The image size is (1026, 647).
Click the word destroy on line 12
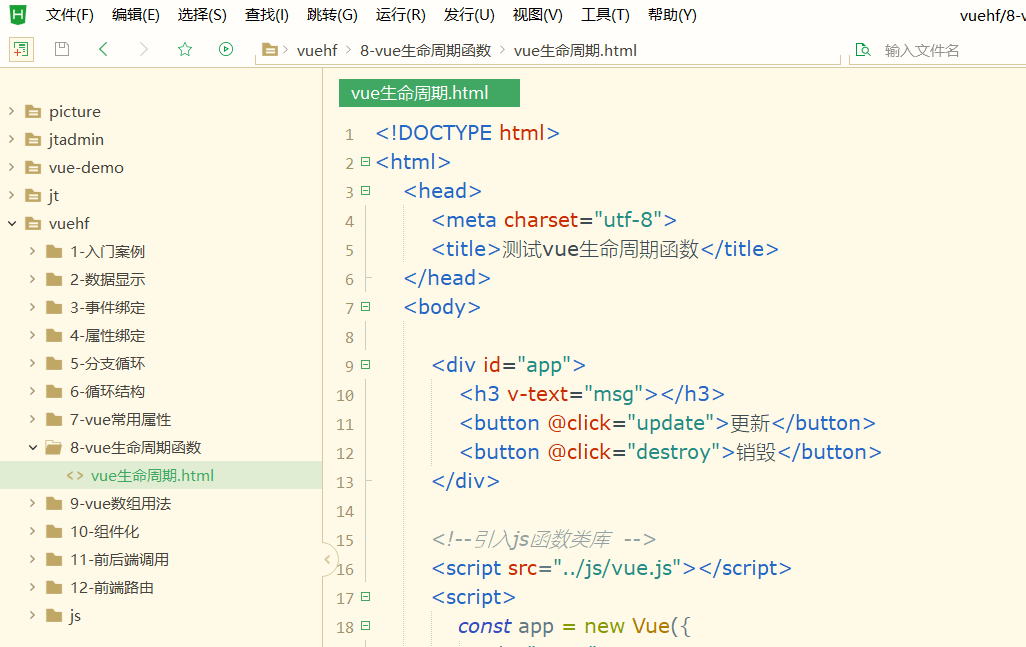[x=673, y=452]
